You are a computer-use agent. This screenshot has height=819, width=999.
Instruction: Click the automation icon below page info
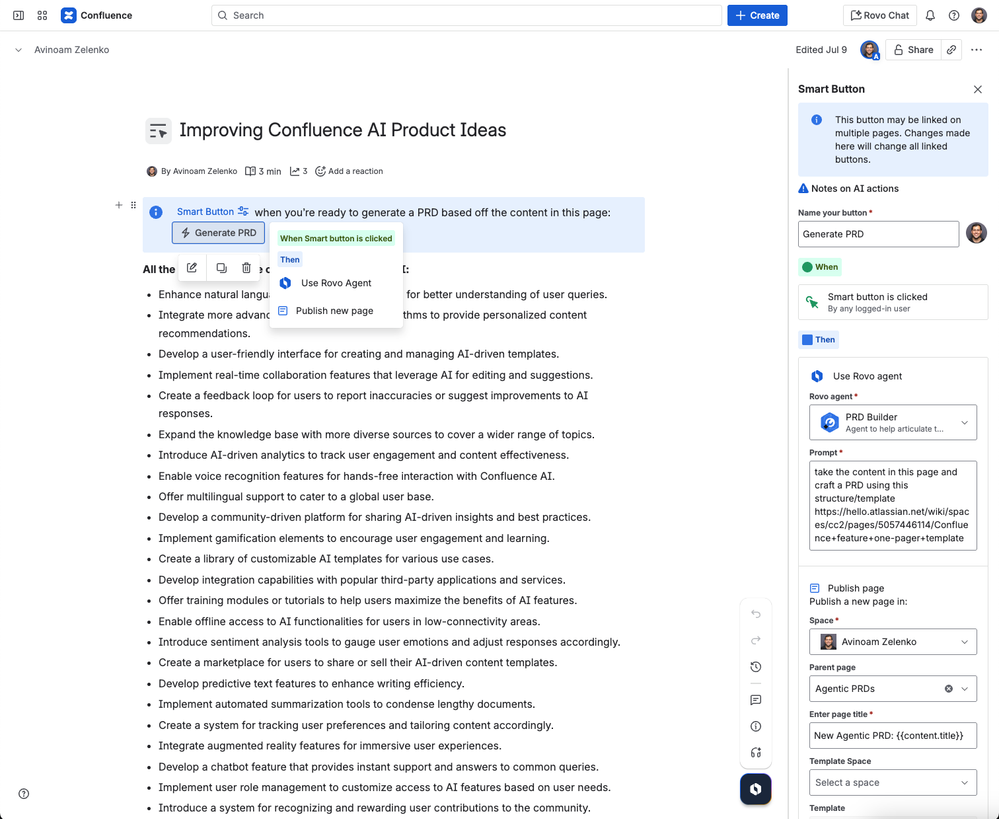click(x=756, y=753)
